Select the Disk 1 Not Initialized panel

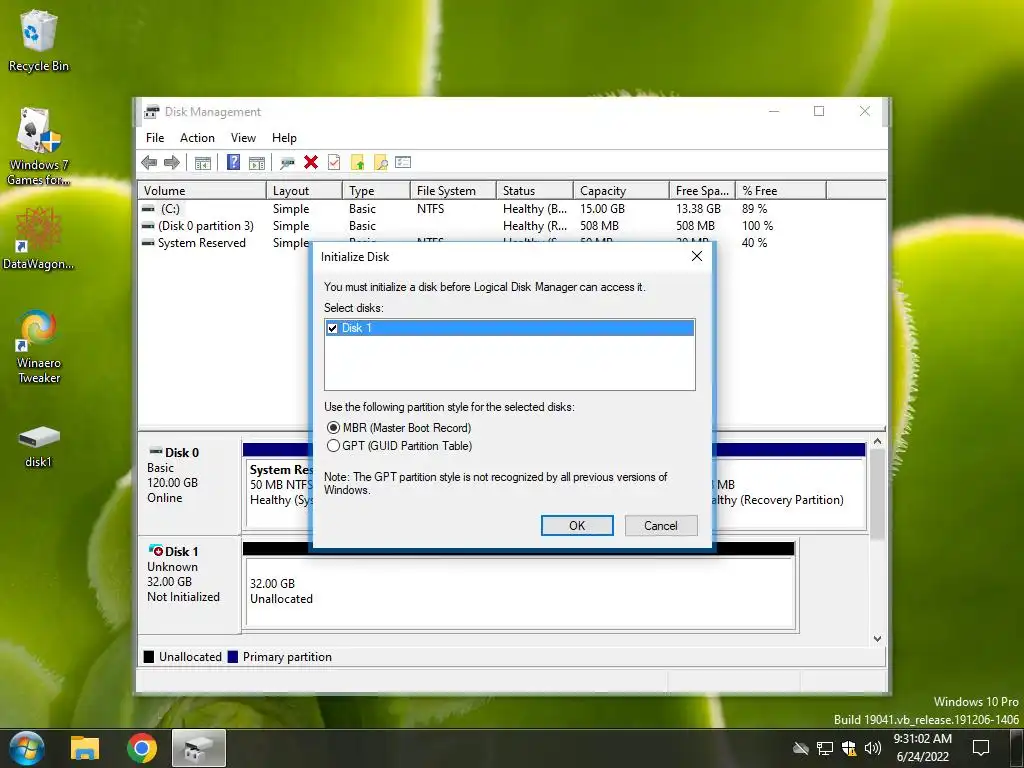coord(189,584)
